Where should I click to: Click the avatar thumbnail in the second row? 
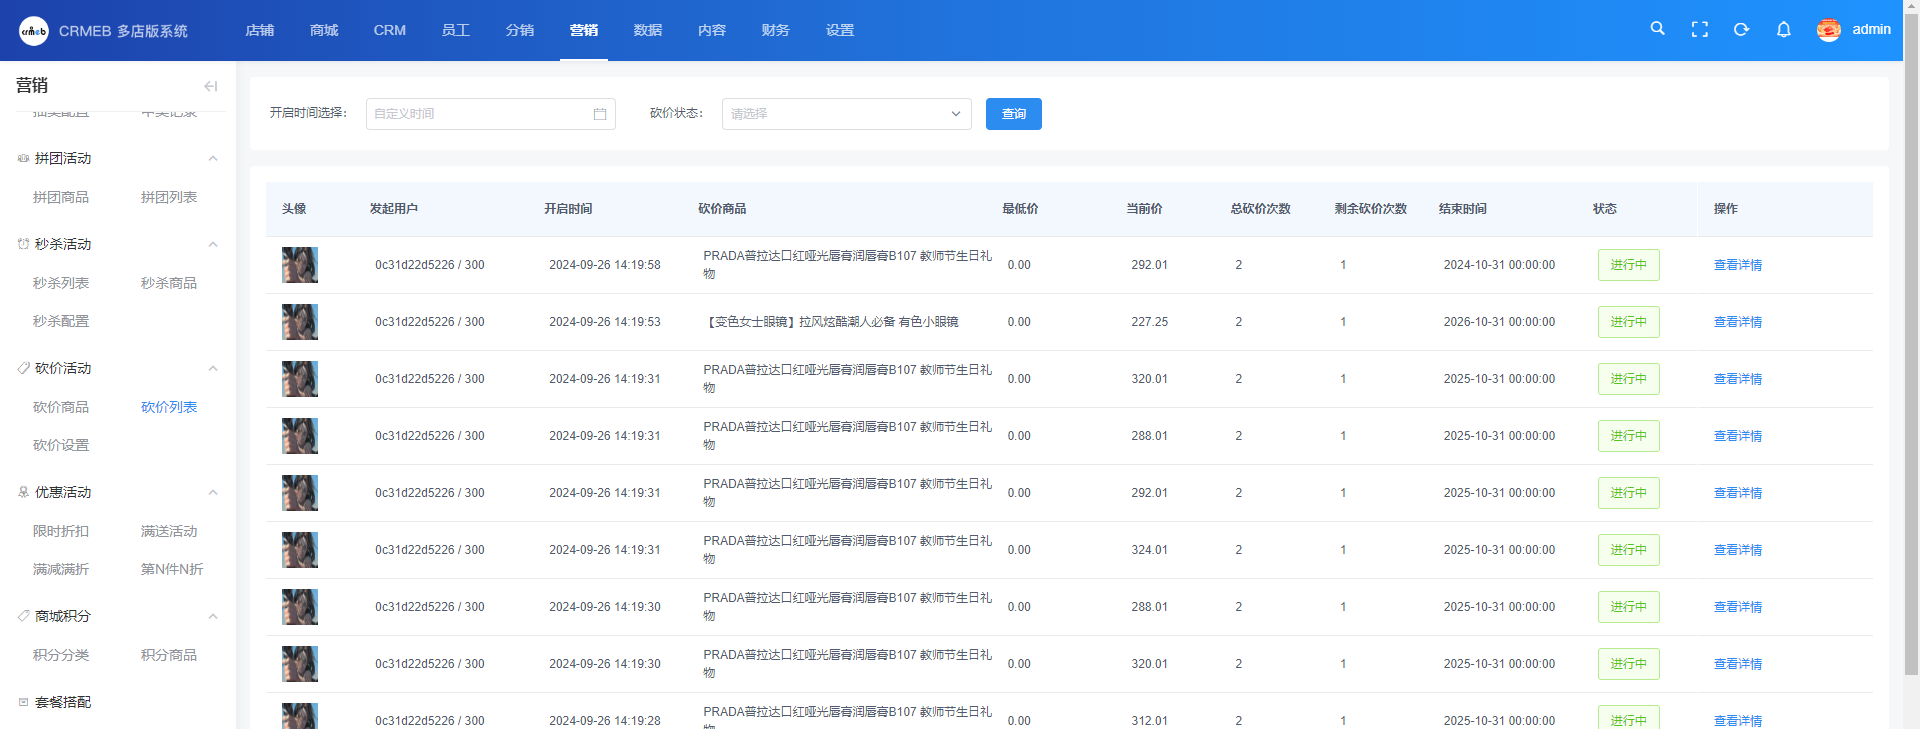pos(299,322)
